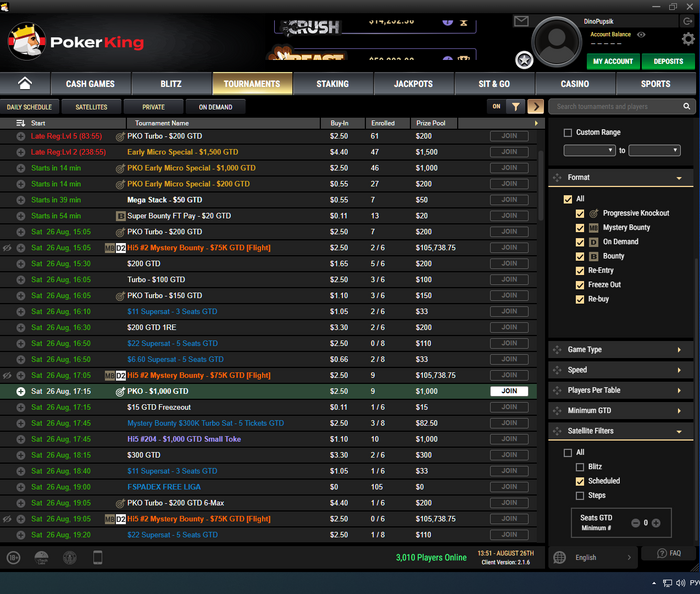
Task: Increase Seats GTD minimum with plus icon
Action: [x=656, y=523]
